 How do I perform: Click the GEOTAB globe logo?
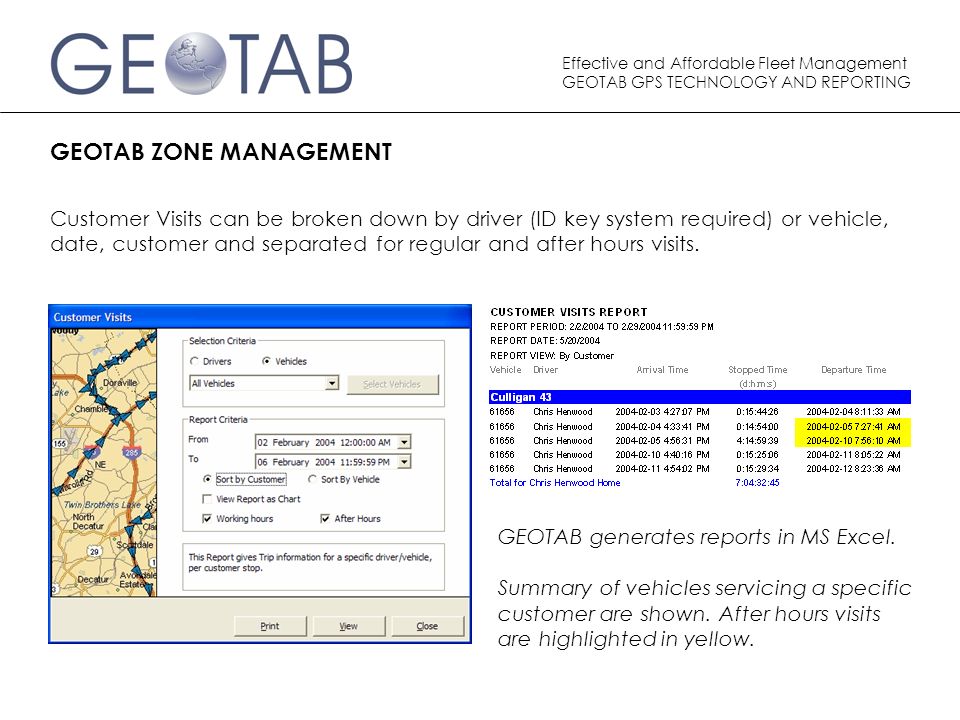(x=195, y=63)
